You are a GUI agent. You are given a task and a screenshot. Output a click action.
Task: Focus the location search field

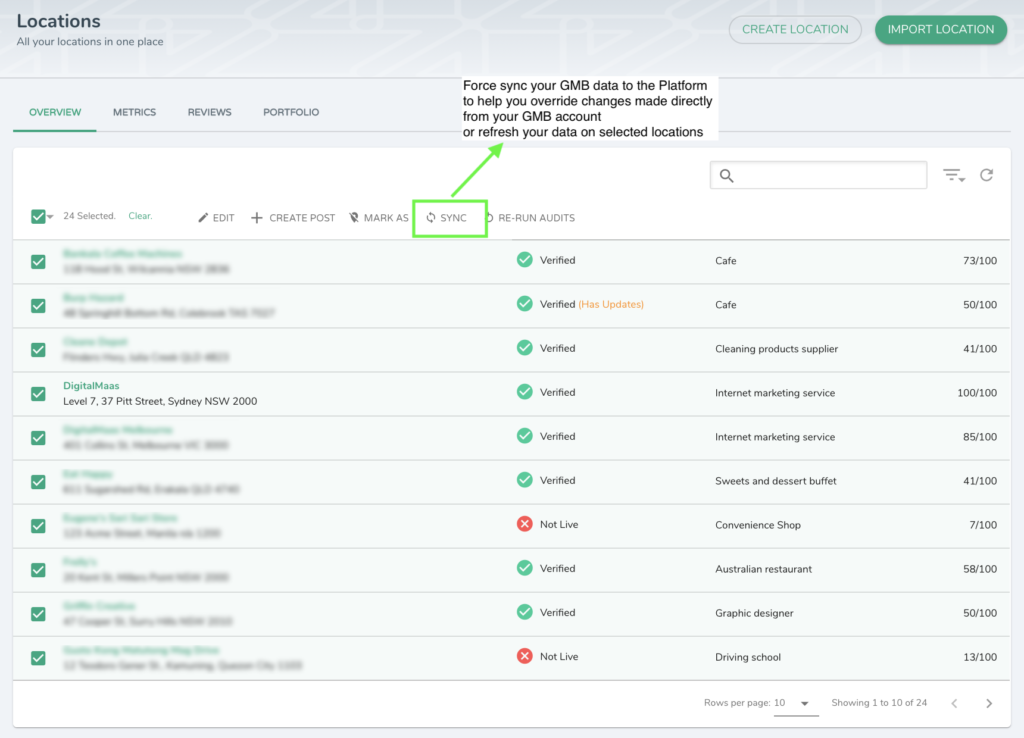pos(818,175)
